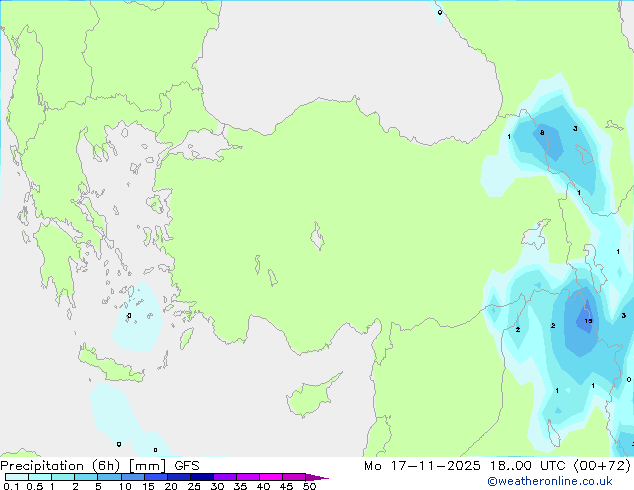Click the legend label 40

point(263,486)
